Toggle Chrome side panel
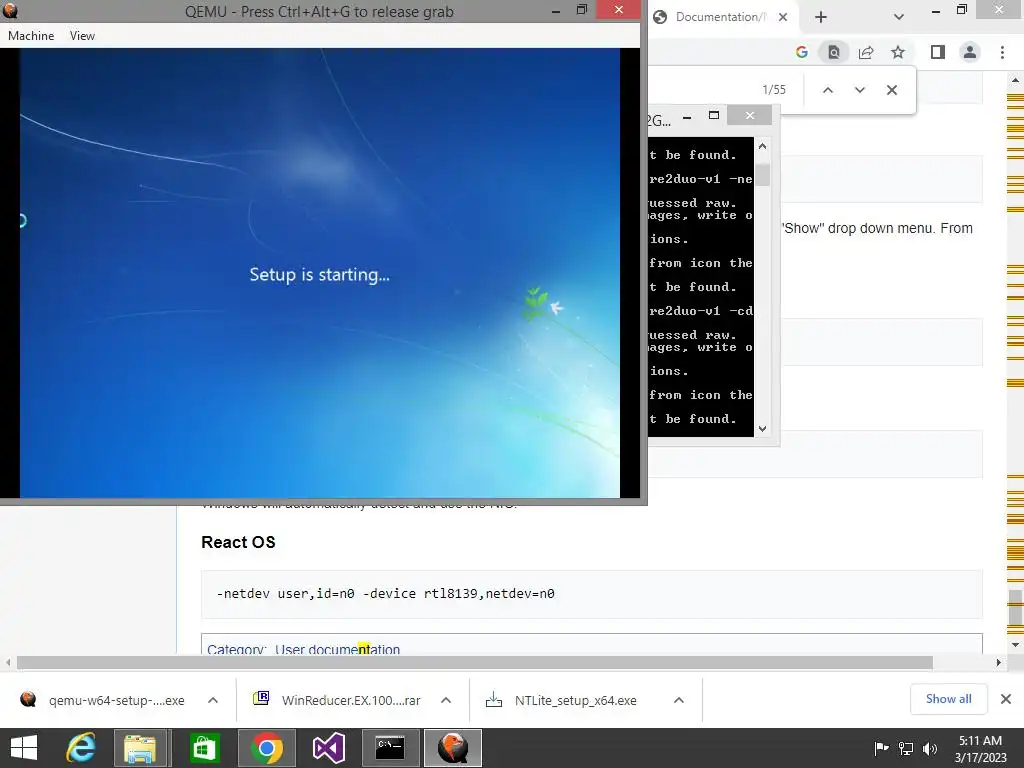Viewport: 1024px width, 768px height. pyautogui.click(x=938, y=52)
